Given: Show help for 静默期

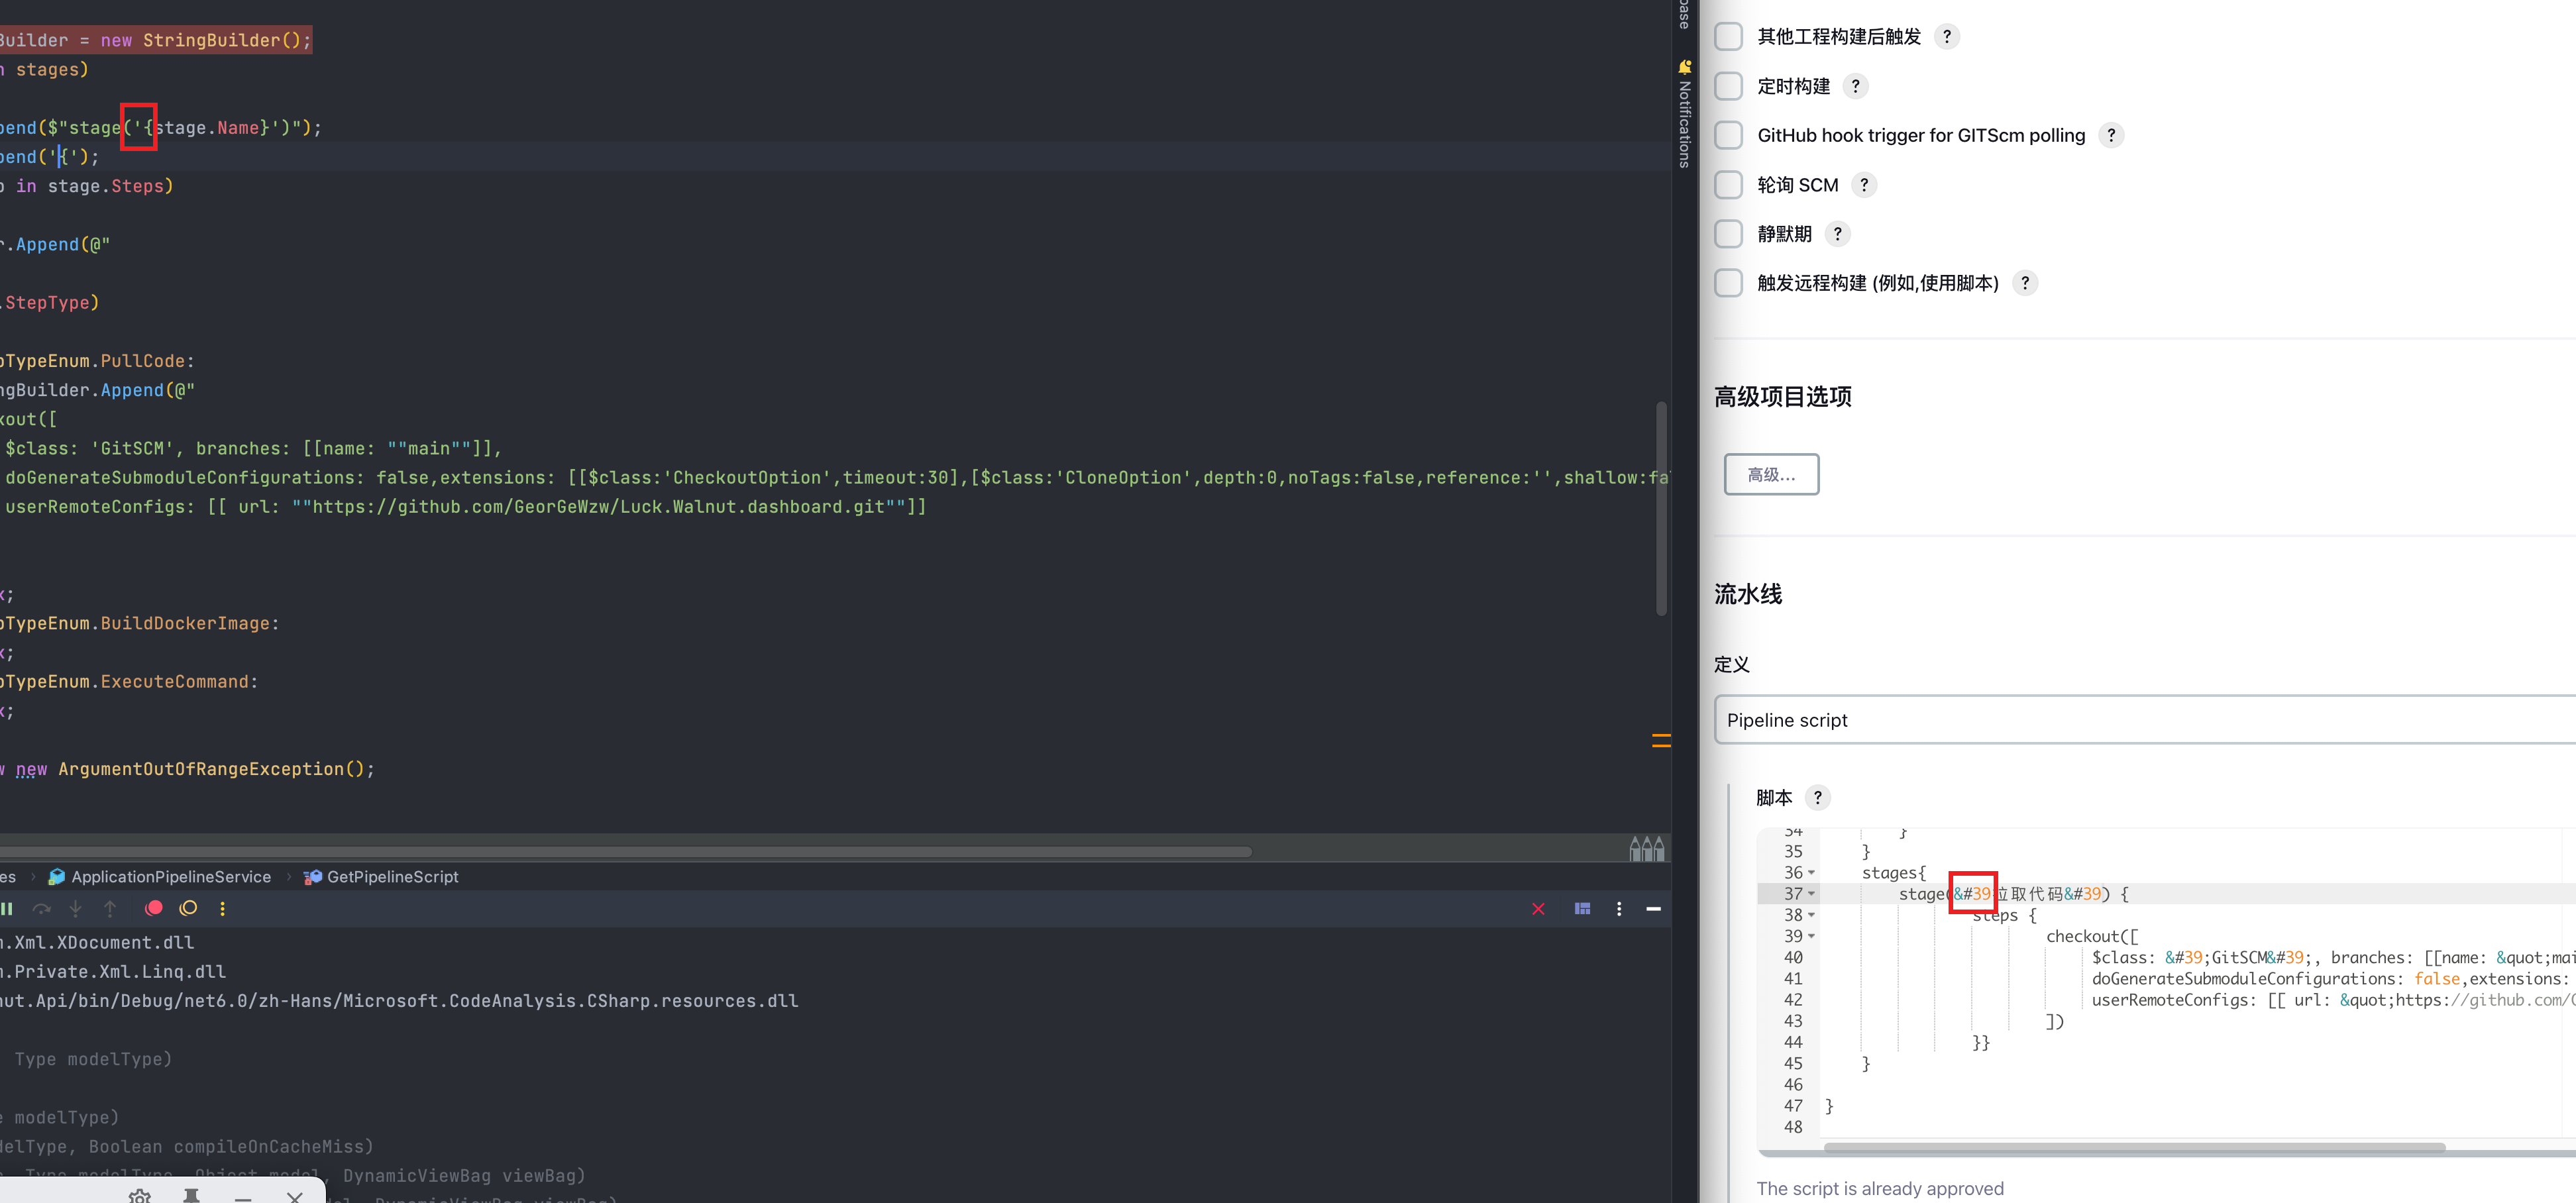Looking at the screenshot, I should coord(1837,234).
